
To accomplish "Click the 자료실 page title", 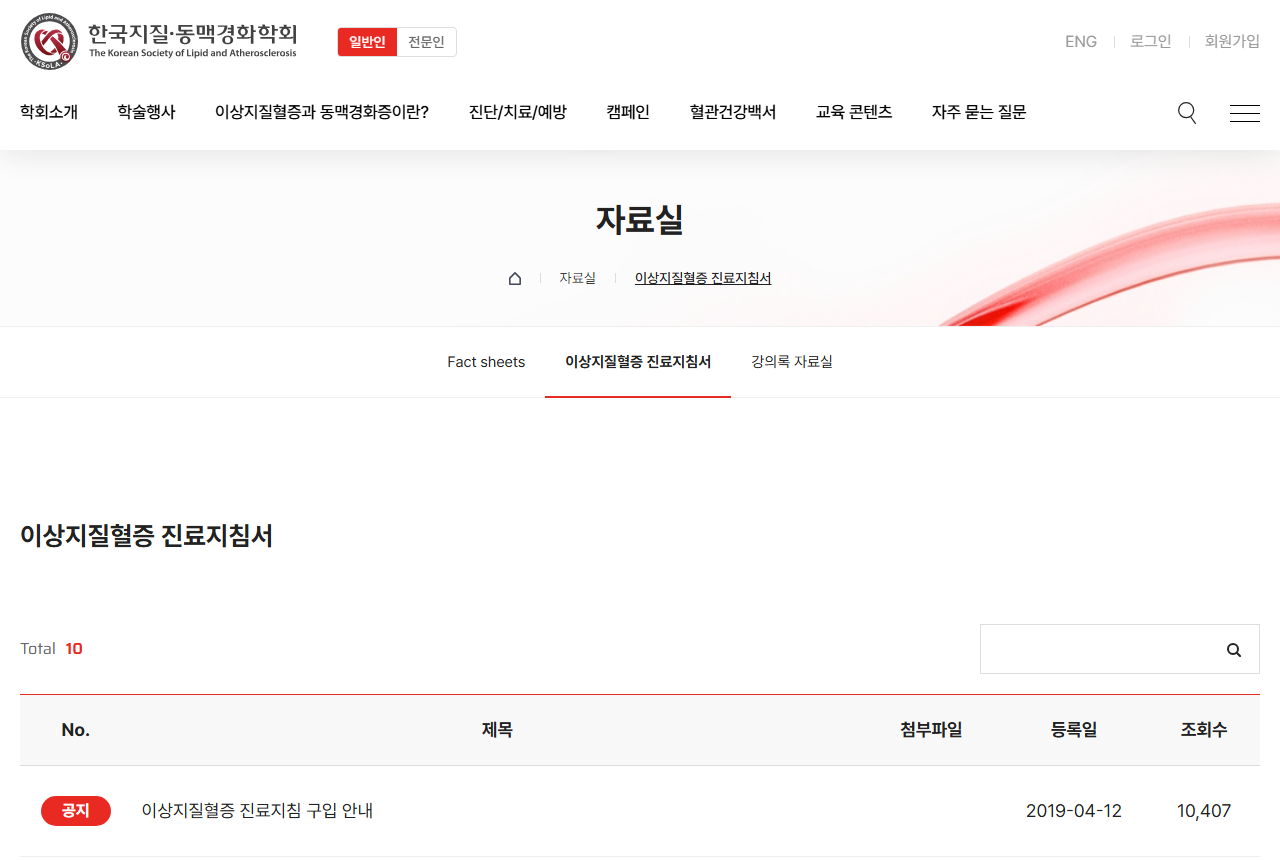I will [x=640, y=219].
